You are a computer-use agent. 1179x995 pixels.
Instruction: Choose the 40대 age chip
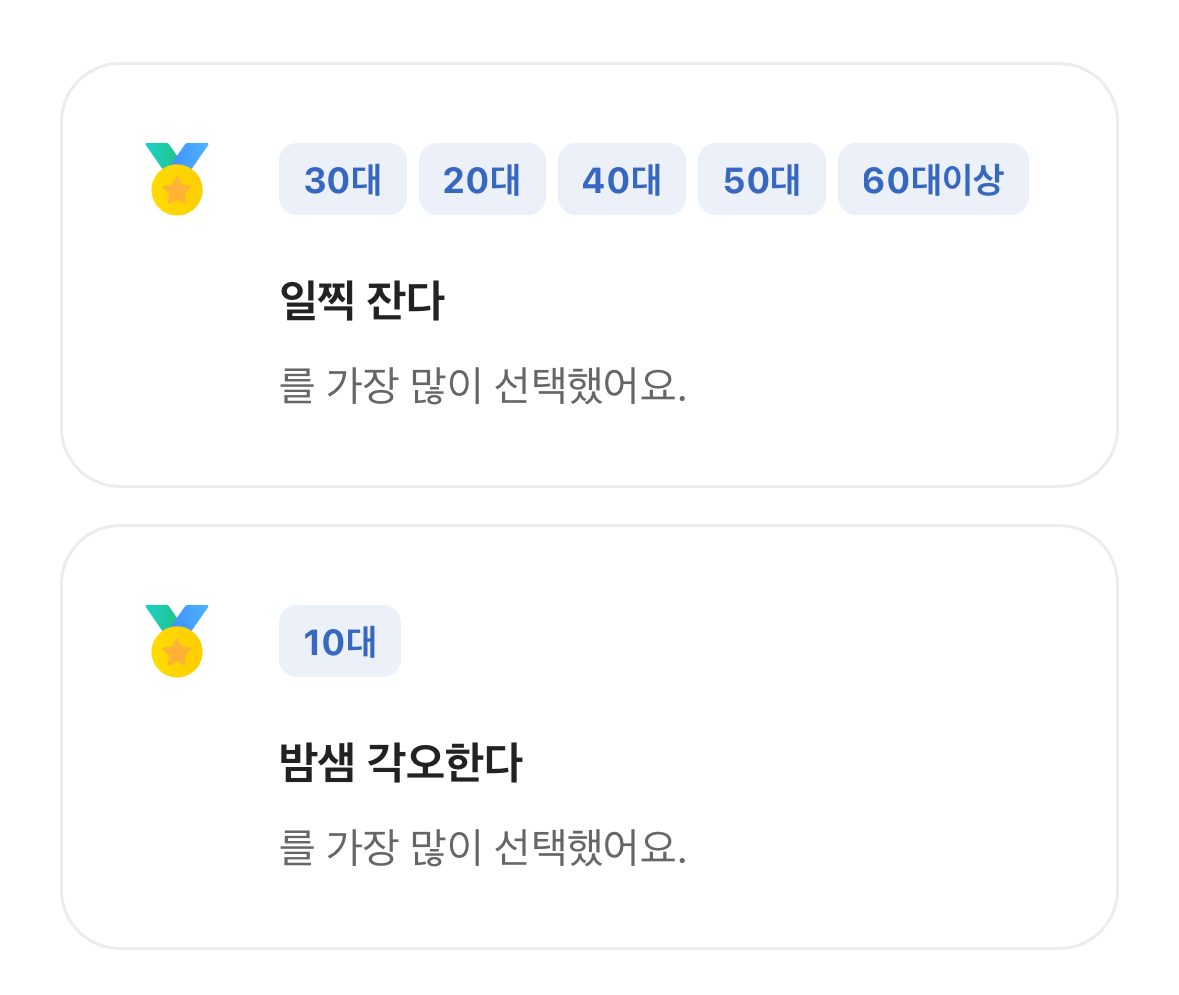click(622, 180)
